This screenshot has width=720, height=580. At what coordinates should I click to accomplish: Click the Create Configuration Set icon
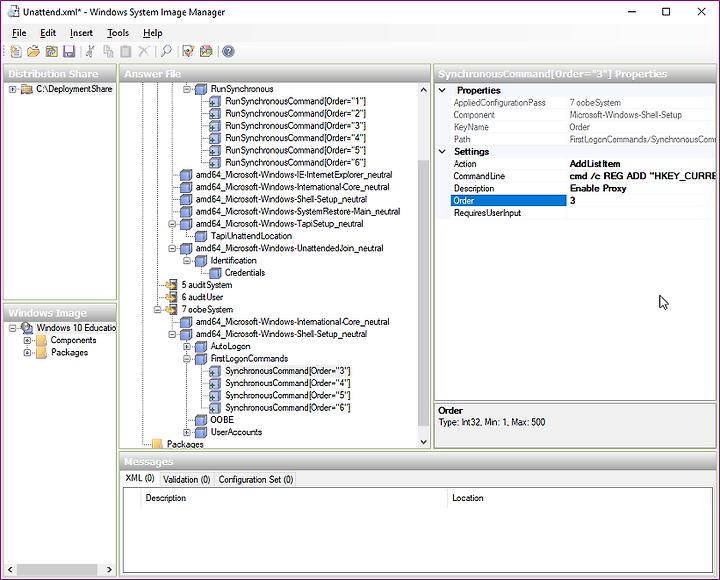pos(206,51)
